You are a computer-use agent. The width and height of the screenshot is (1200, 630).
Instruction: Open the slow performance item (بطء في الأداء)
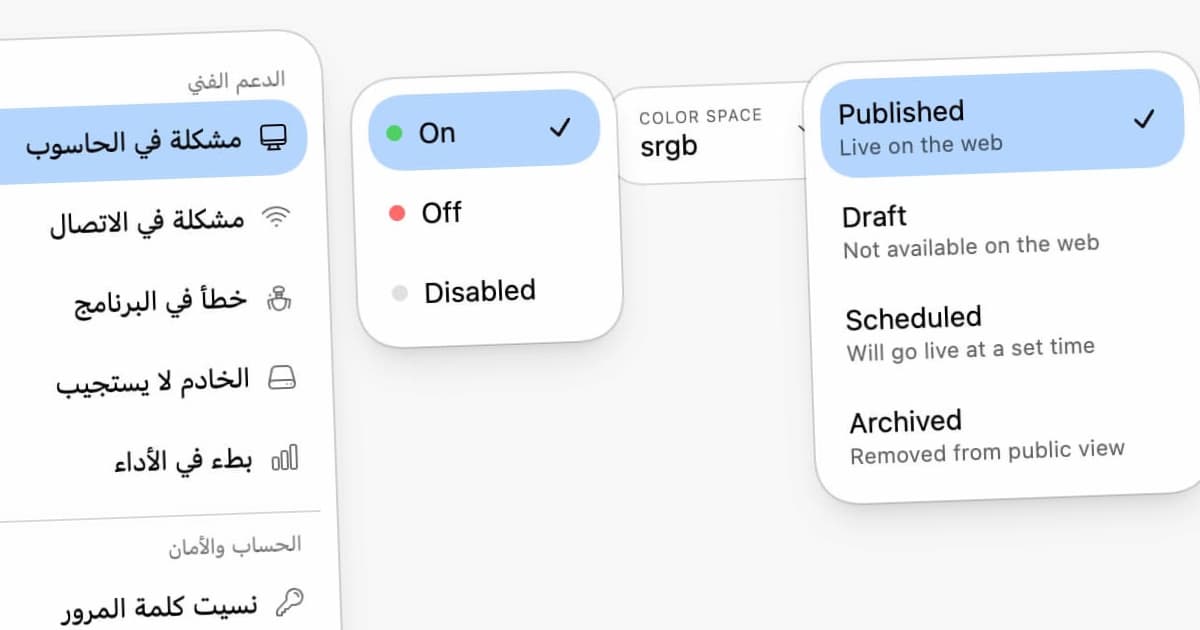pyautogui.click(x=183, y=461)
